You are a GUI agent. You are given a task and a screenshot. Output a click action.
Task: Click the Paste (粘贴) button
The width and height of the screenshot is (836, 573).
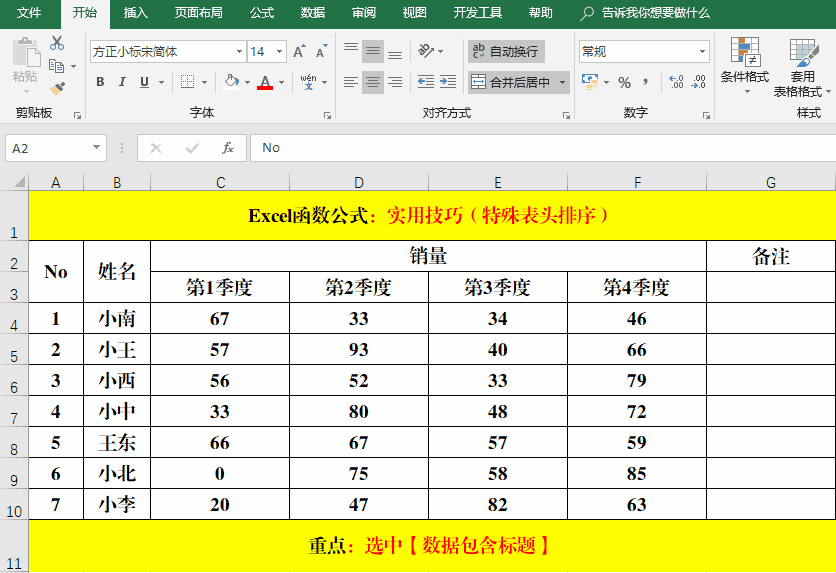tap(25, 62)
